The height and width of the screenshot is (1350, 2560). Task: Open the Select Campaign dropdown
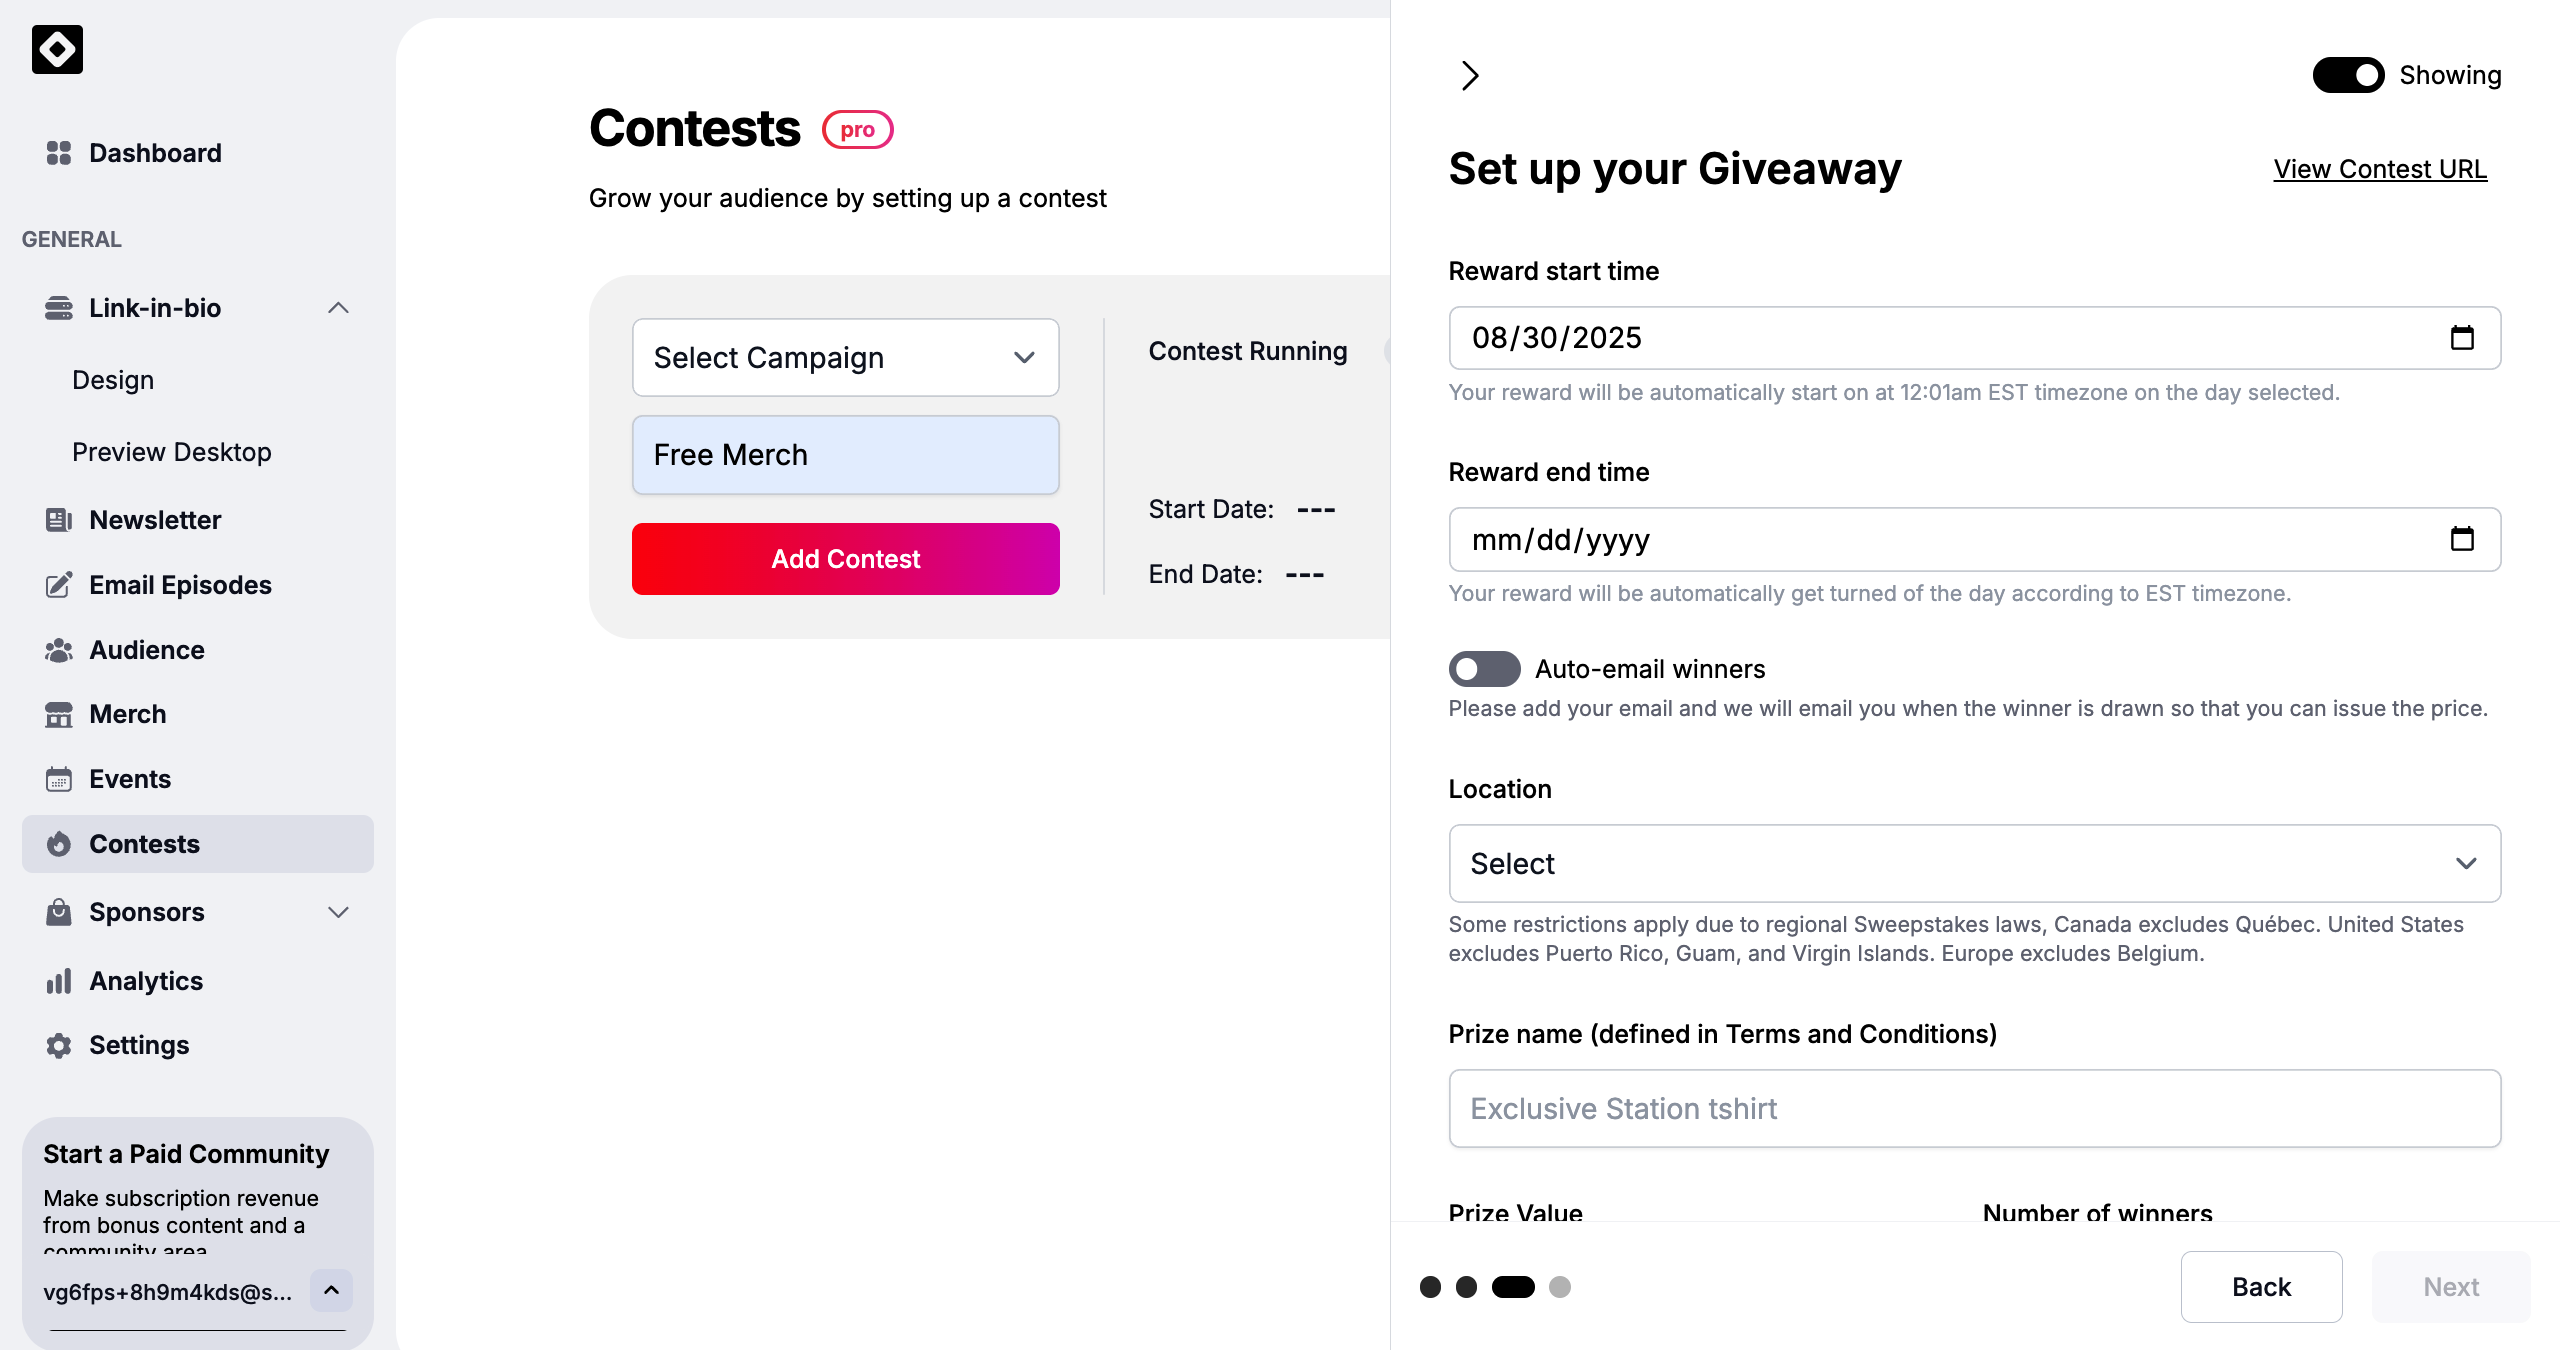click(845, 358)
